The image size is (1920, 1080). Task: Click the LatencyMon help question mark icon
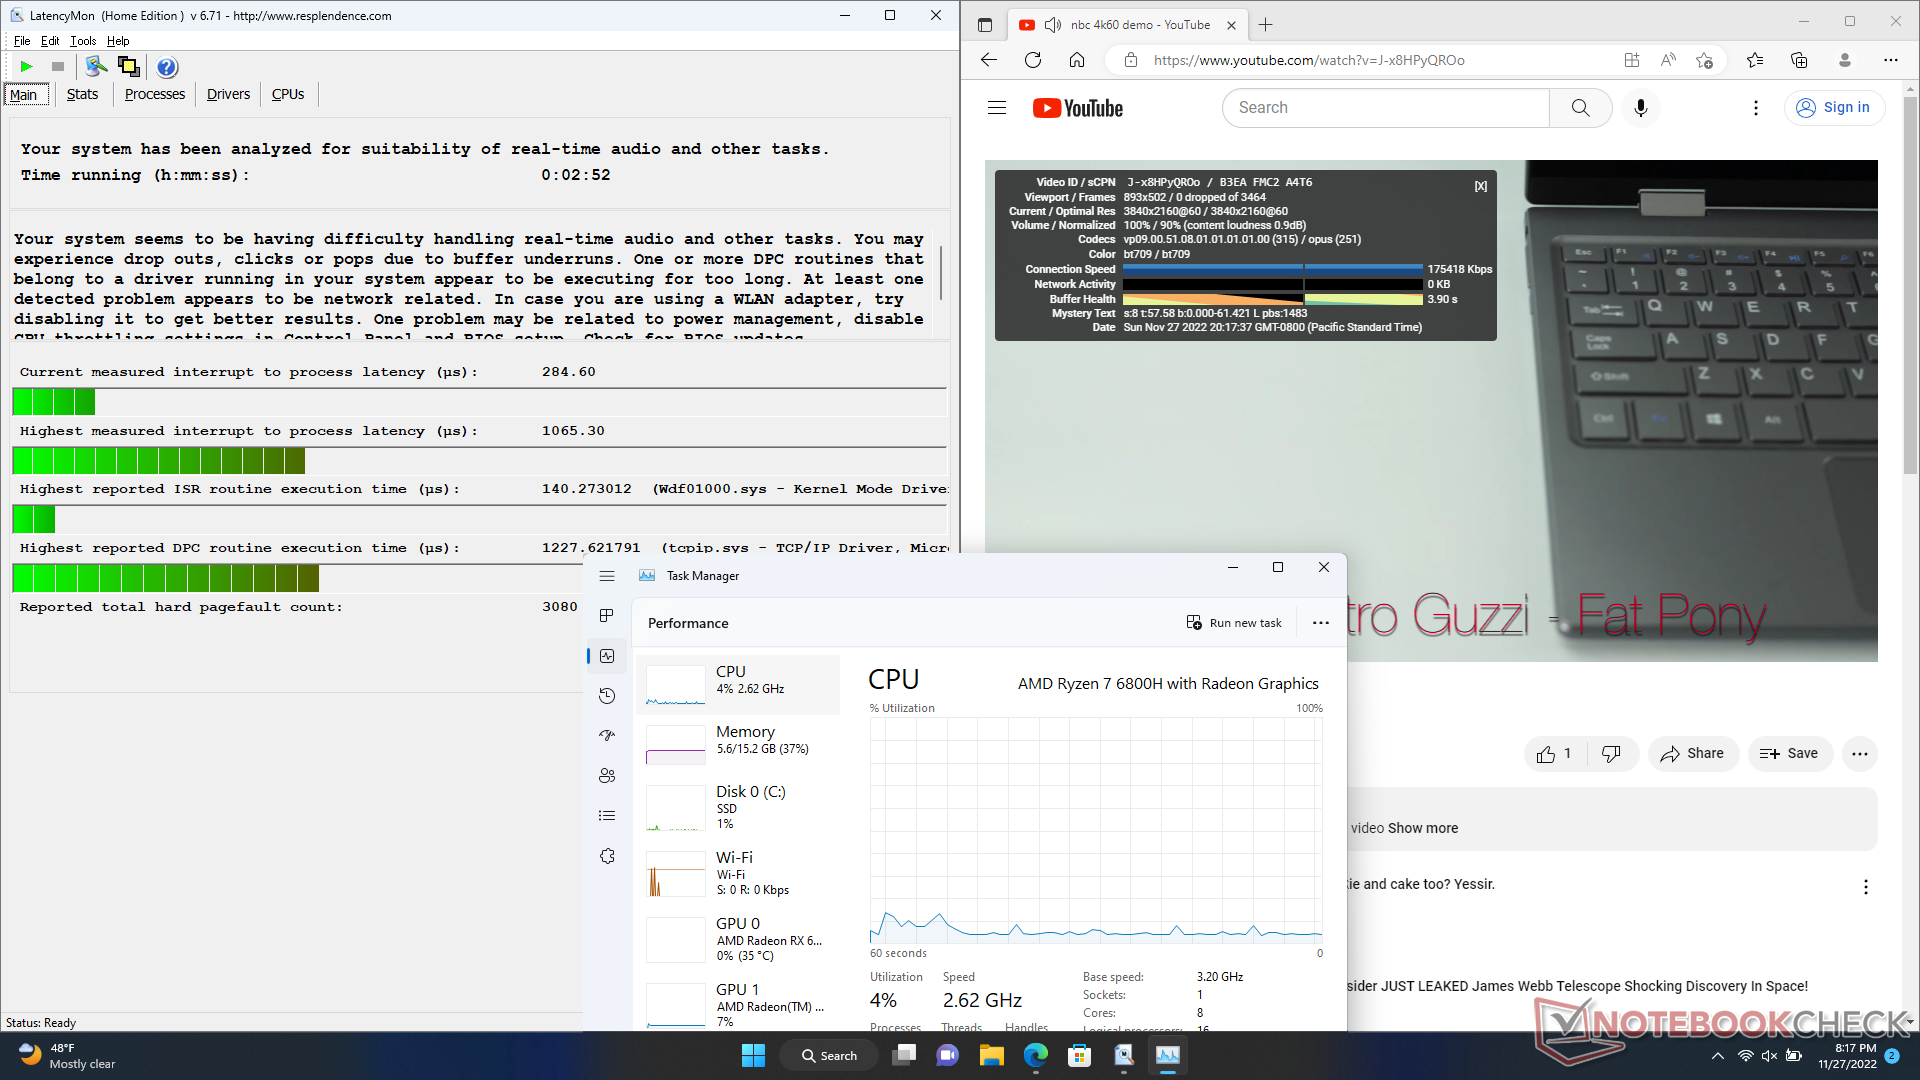[167, 67]
